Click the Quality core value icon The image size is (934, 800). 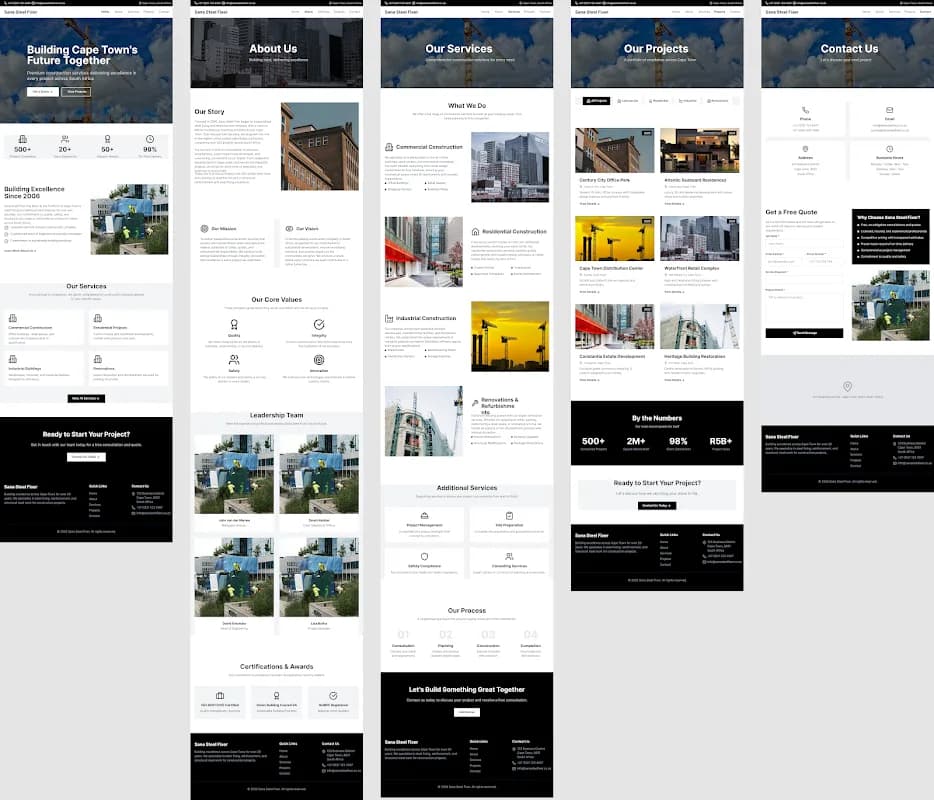[x=234, y=325]
